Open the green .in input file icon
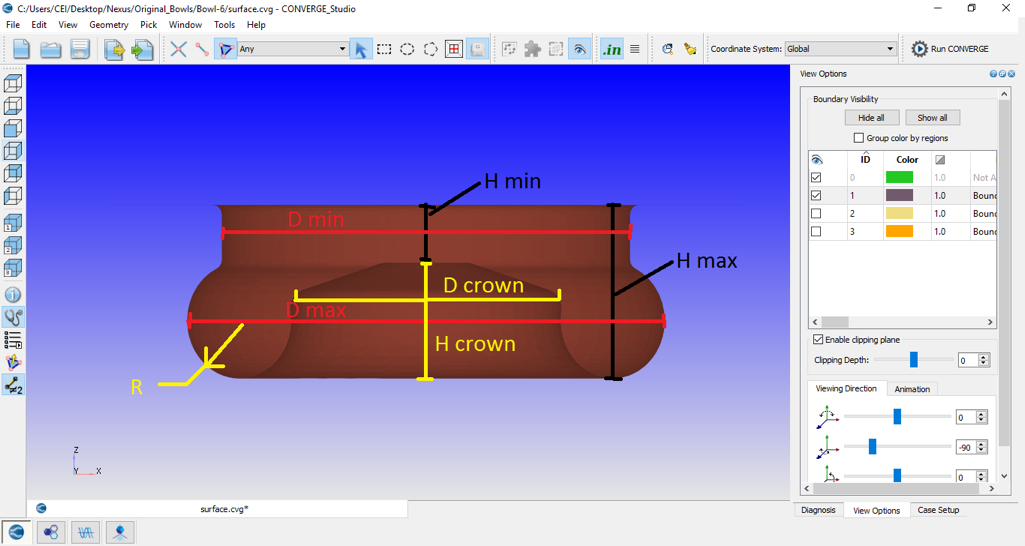1025x546 pixels. tap(611, 49)
